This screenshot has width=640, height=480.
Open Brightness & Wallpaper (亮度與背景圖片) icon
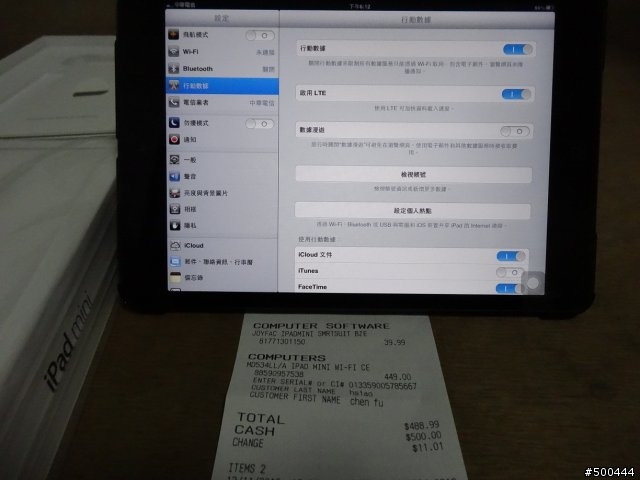[x=175, y=193]
